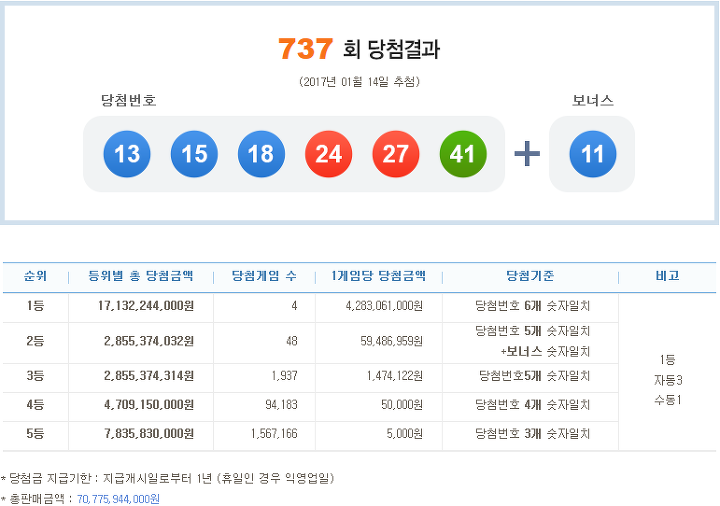Click the draw date text 2017년 01월 14일 추첨

359,82
